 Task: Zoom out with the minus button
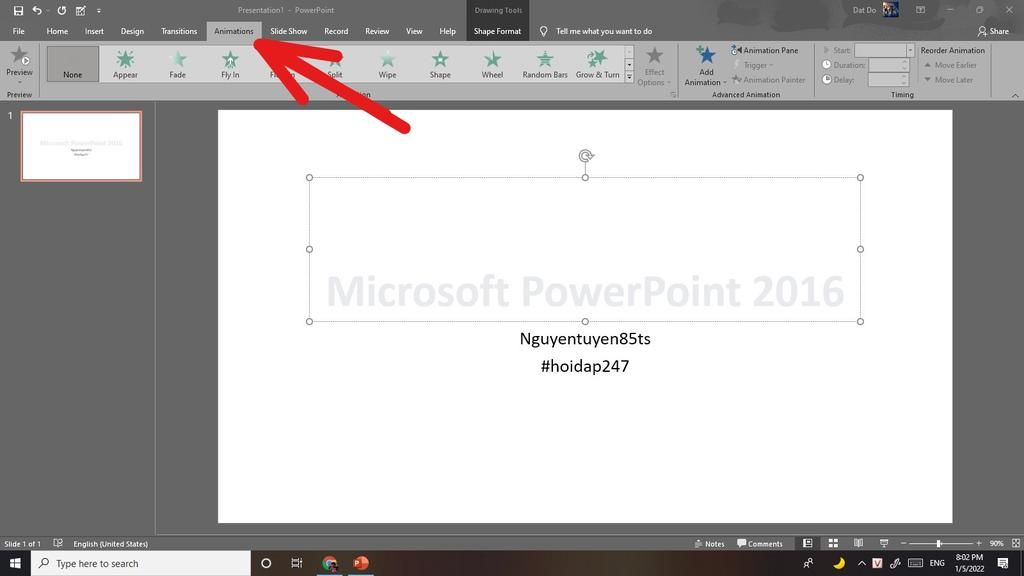pos(904,543)
